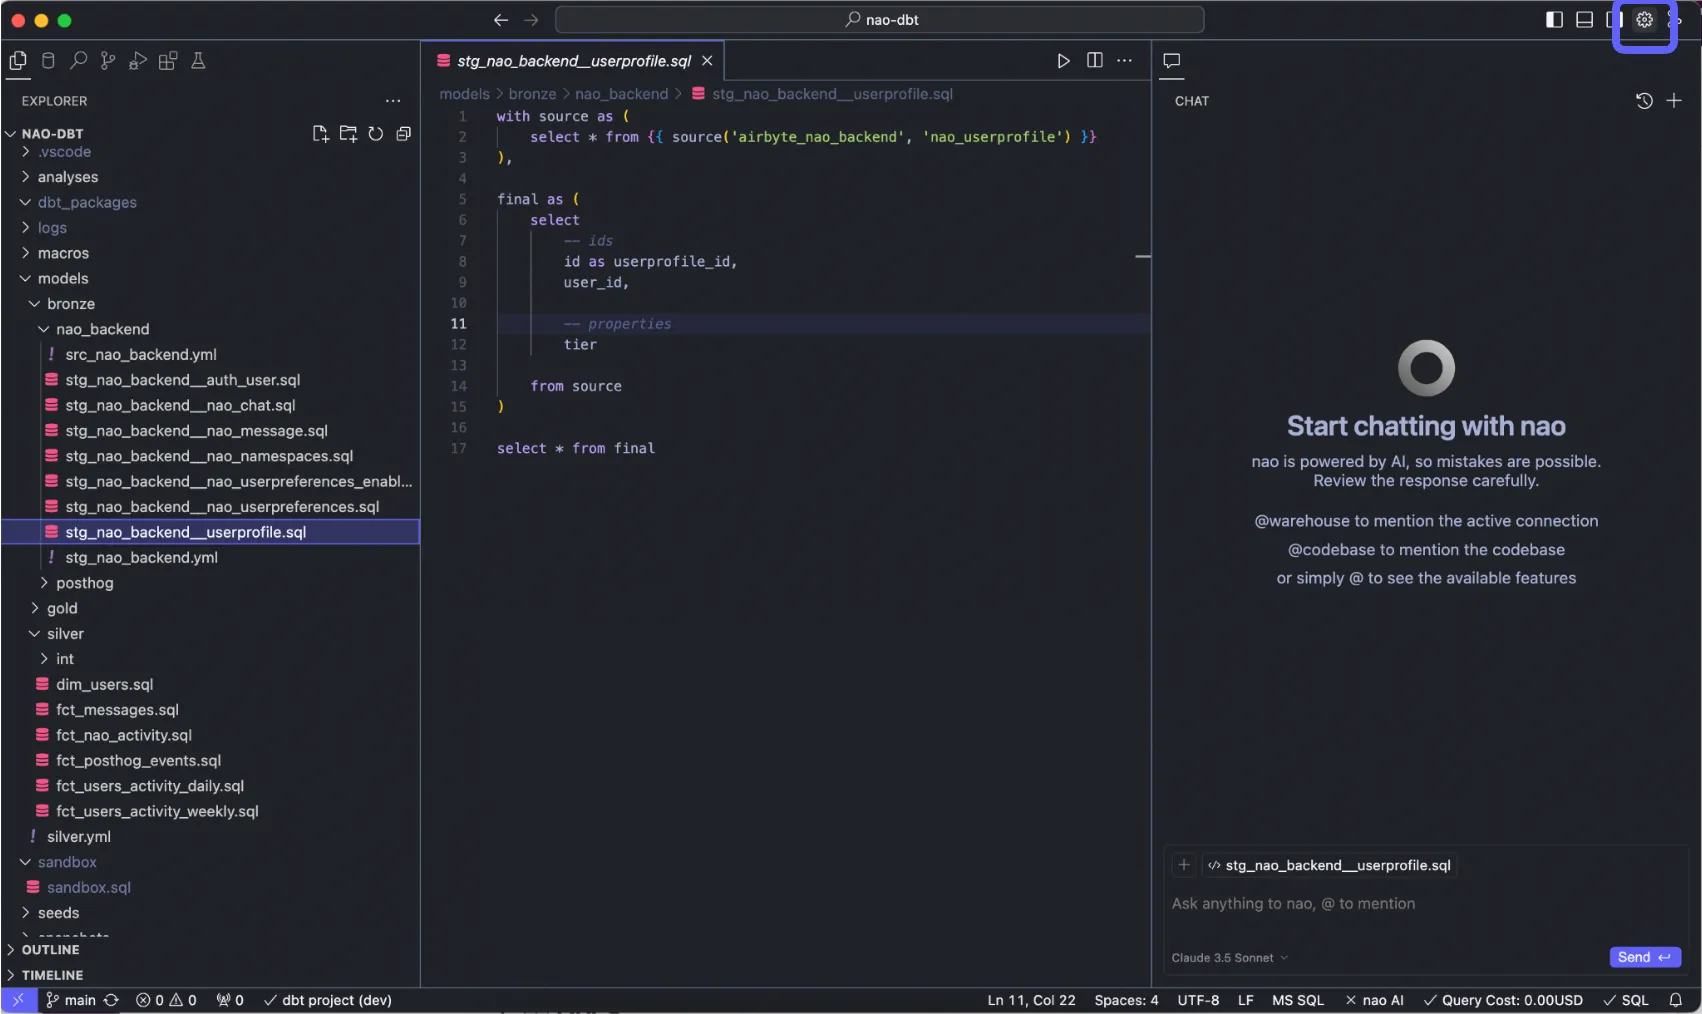Open the Testing beaker icon
Viewport: 1702px width, 1014px height.
pyautogui.click(x=198, y=61)
